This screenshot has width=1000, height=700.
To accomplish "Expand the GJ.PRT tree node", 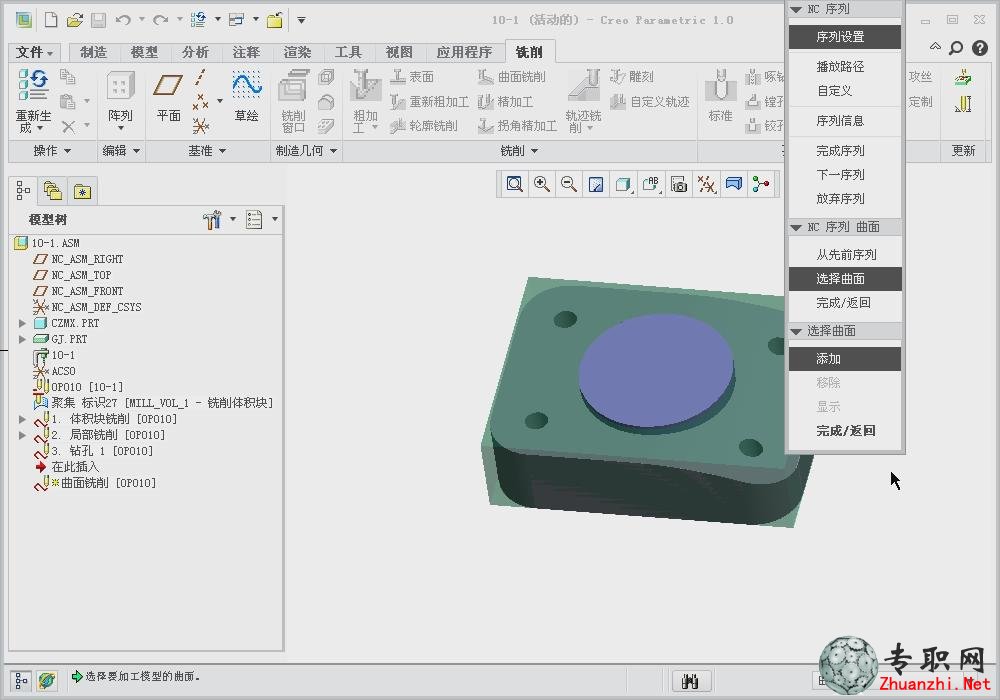I will click(22, 339).
